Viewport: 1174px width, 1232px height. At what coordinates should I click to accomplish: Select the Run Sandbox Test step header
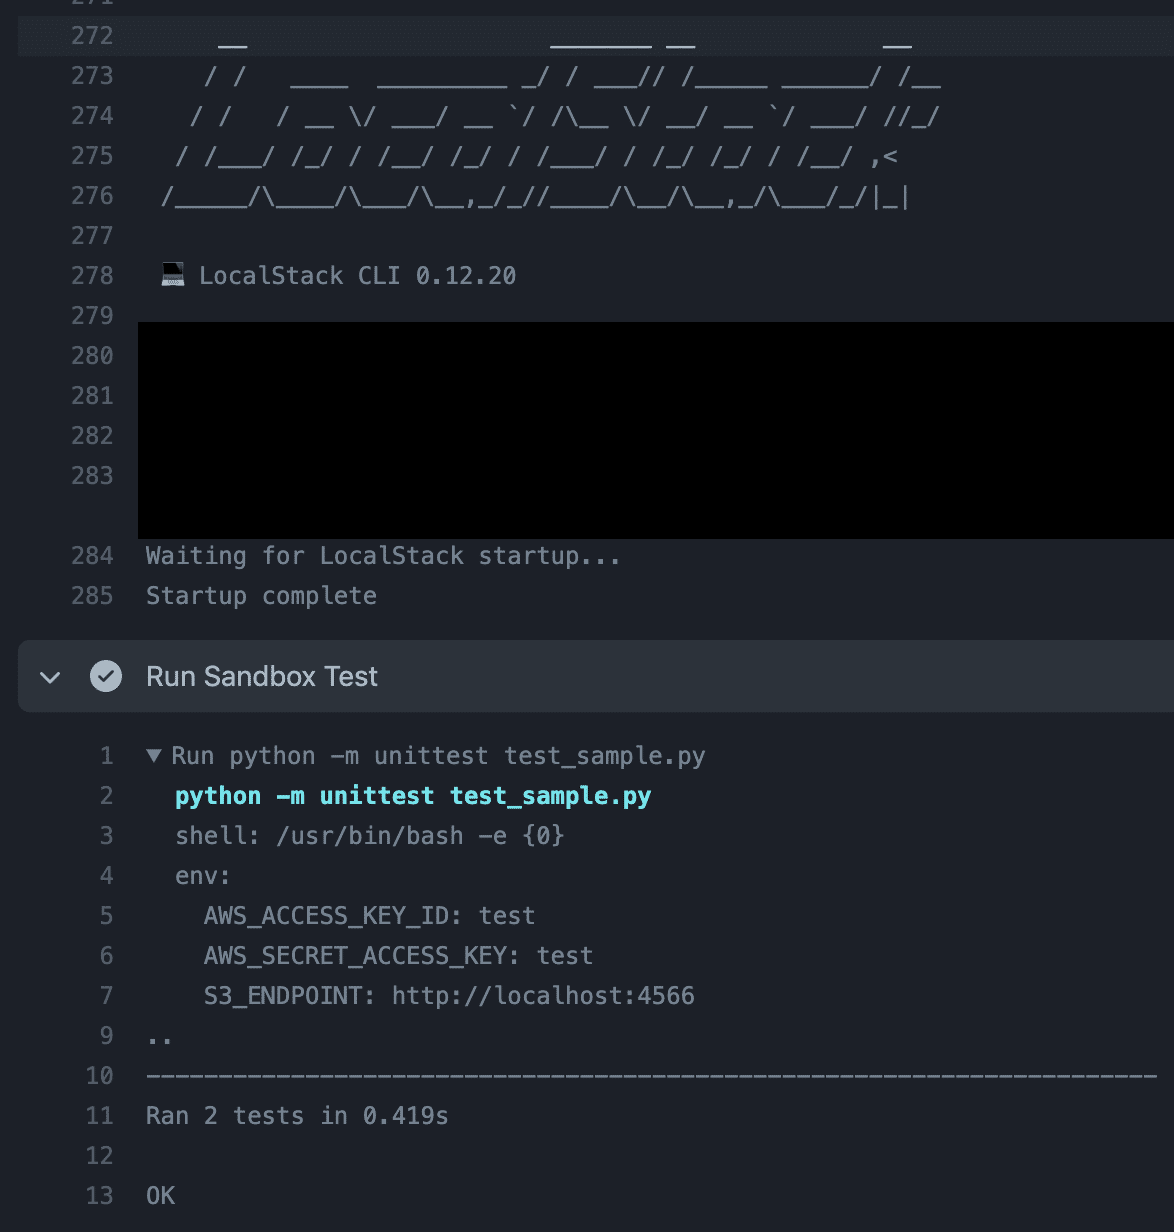pyautogui.click(x=262, y=676)
